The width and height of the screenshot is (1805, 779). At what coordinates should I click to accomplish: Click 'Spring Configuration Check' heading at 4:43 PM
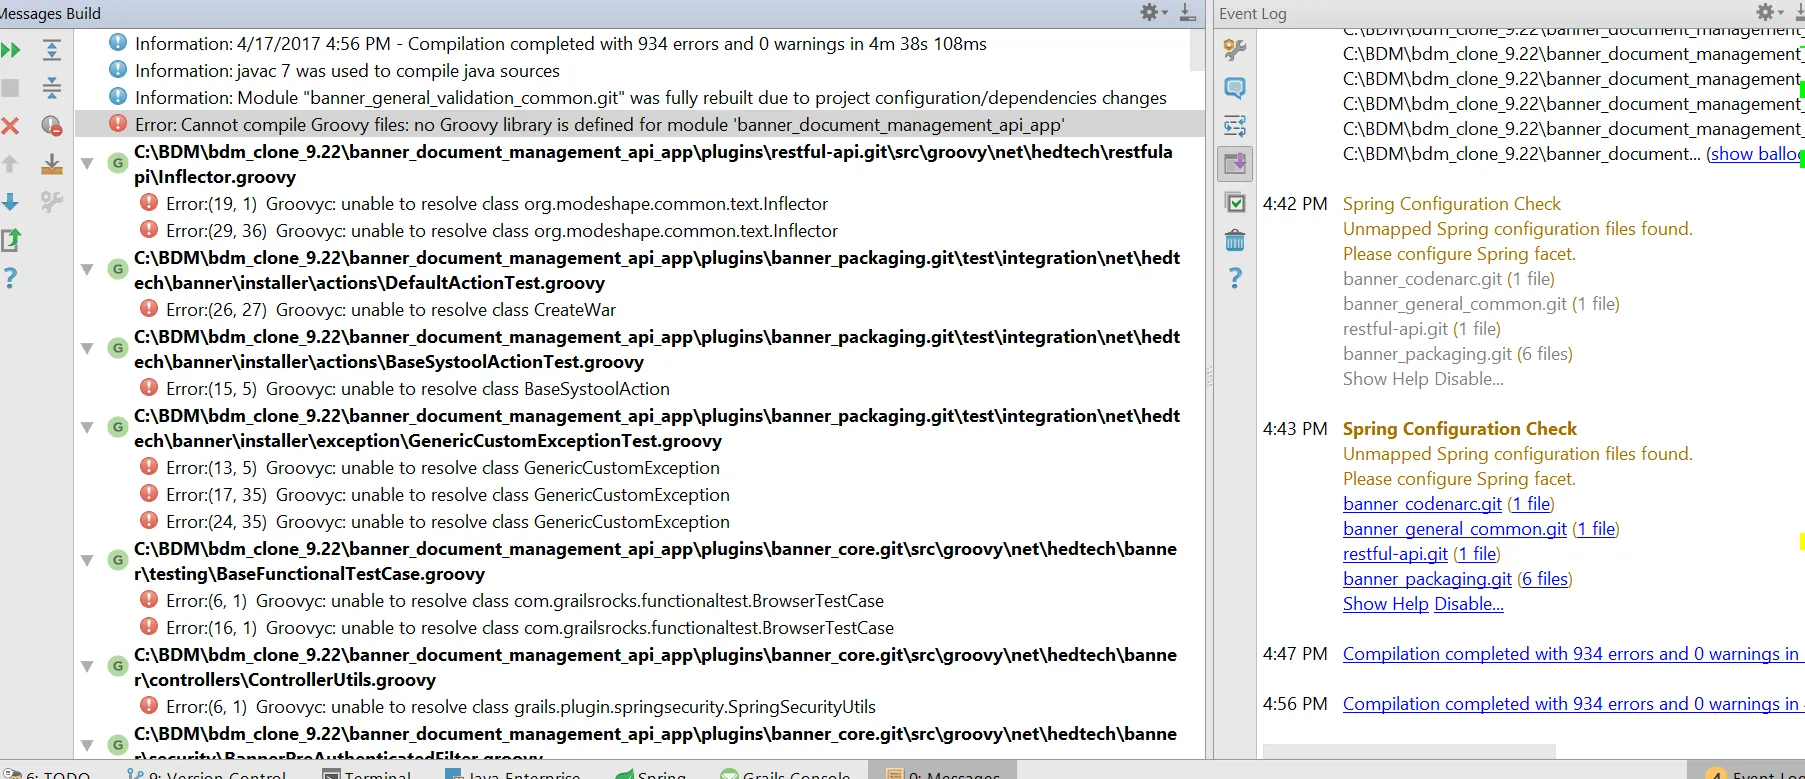click(1459, 429)
